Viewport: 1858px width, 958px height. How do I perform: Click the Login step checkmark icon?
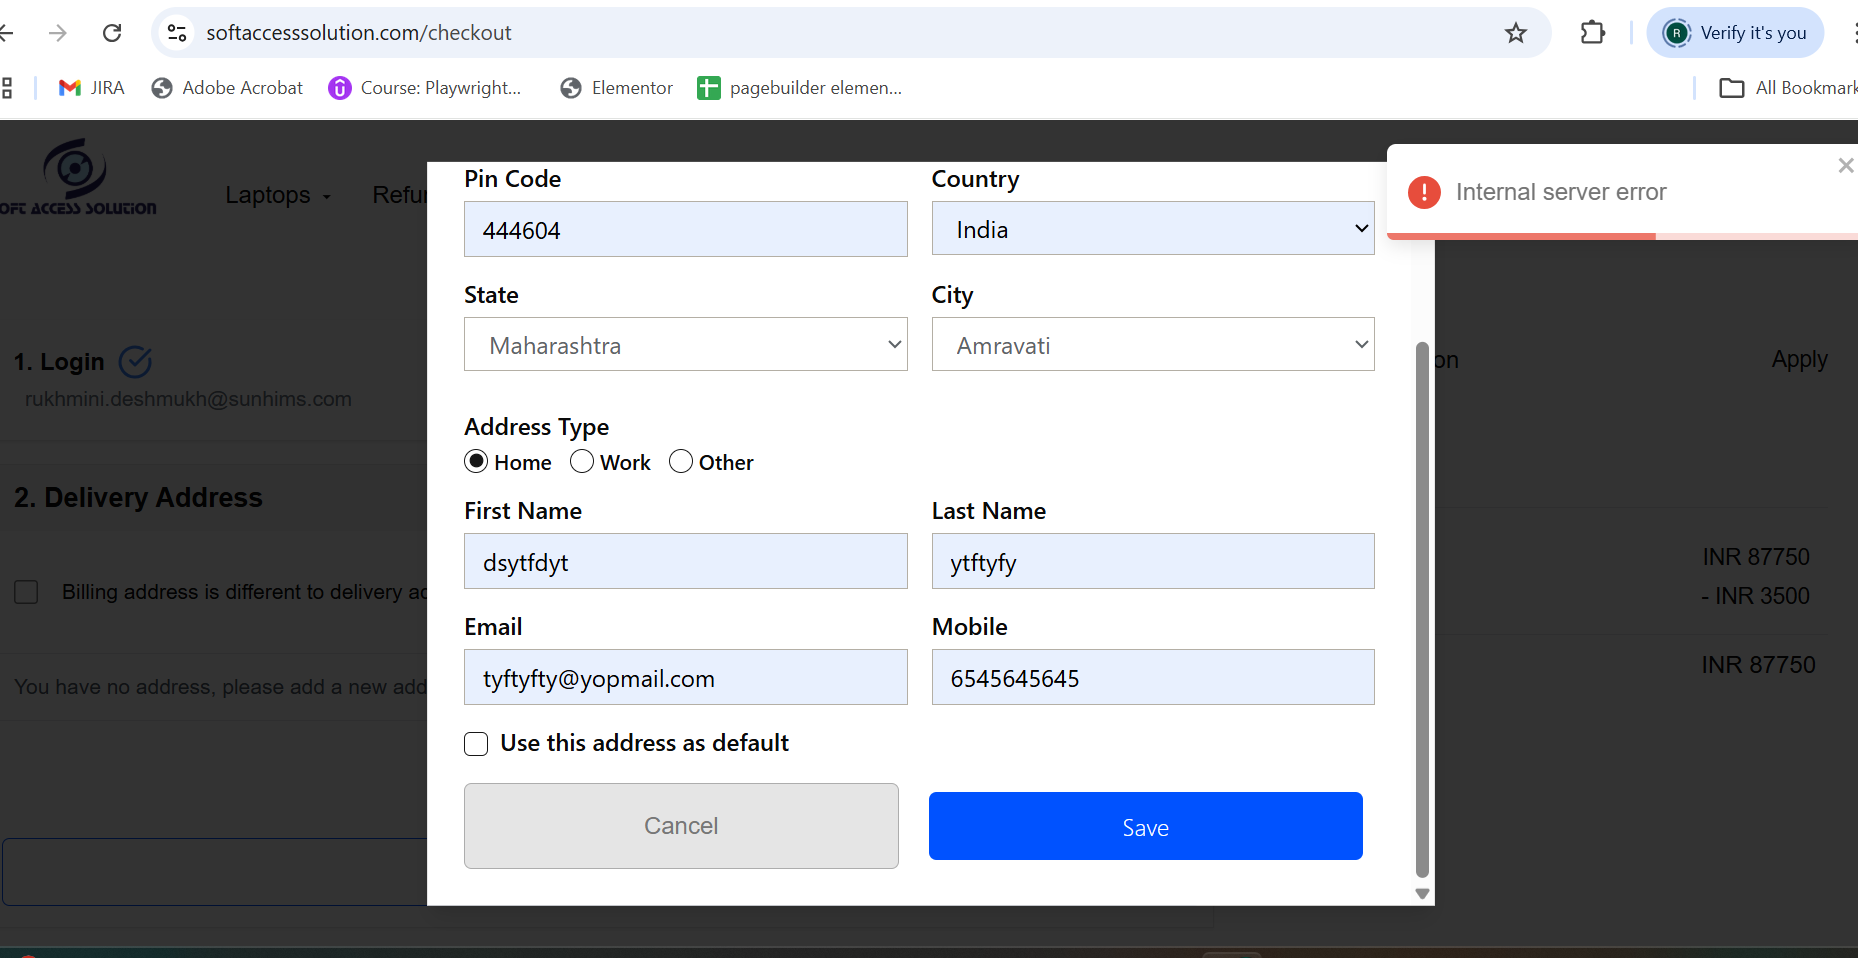tap(135, 361)
